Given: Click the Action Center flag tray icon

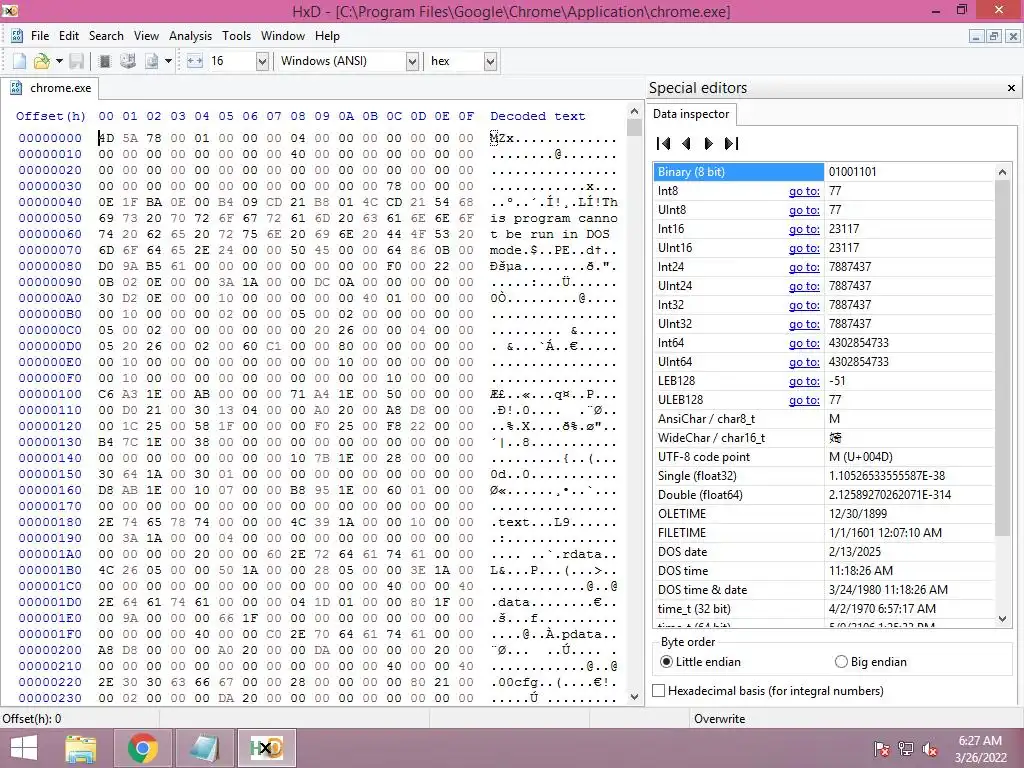Looking at the screenshot, I should click(882, 748).
